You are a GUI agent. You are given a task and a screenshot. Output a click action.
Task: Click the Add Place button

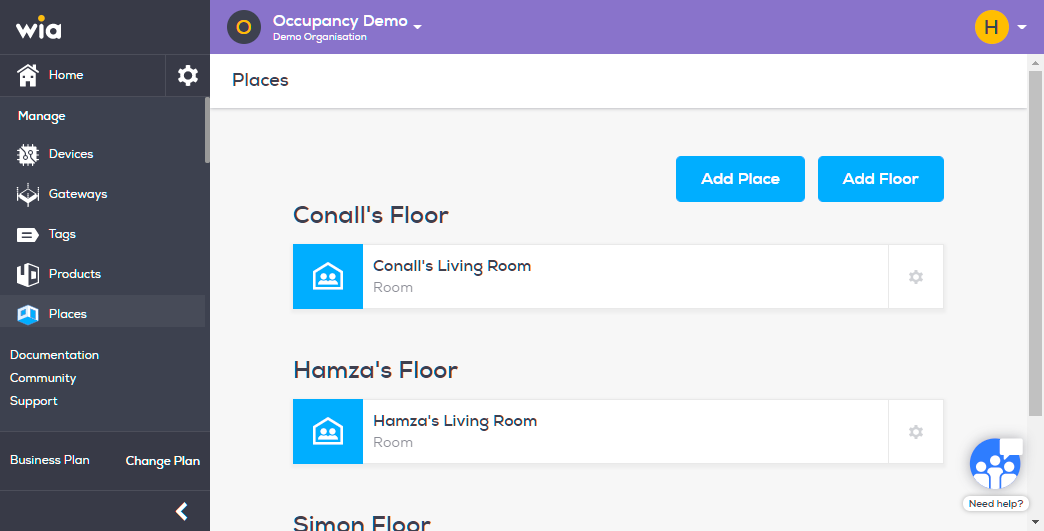(740, 179)
